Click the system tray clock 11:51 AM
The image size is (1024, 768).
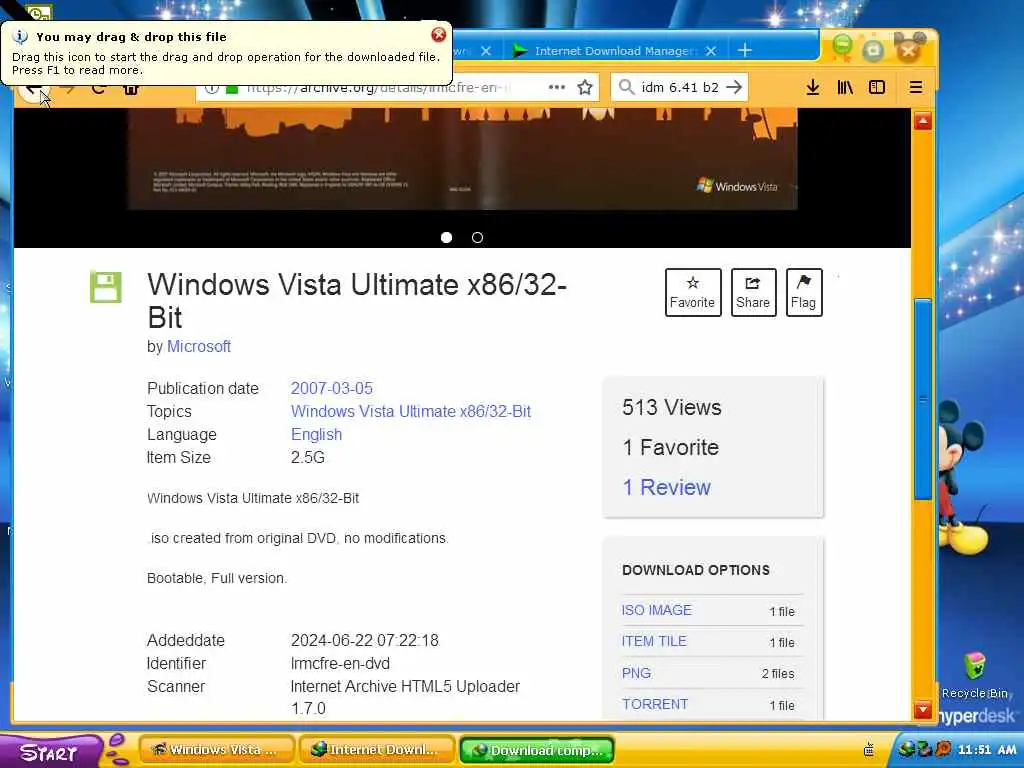(986, 750)
